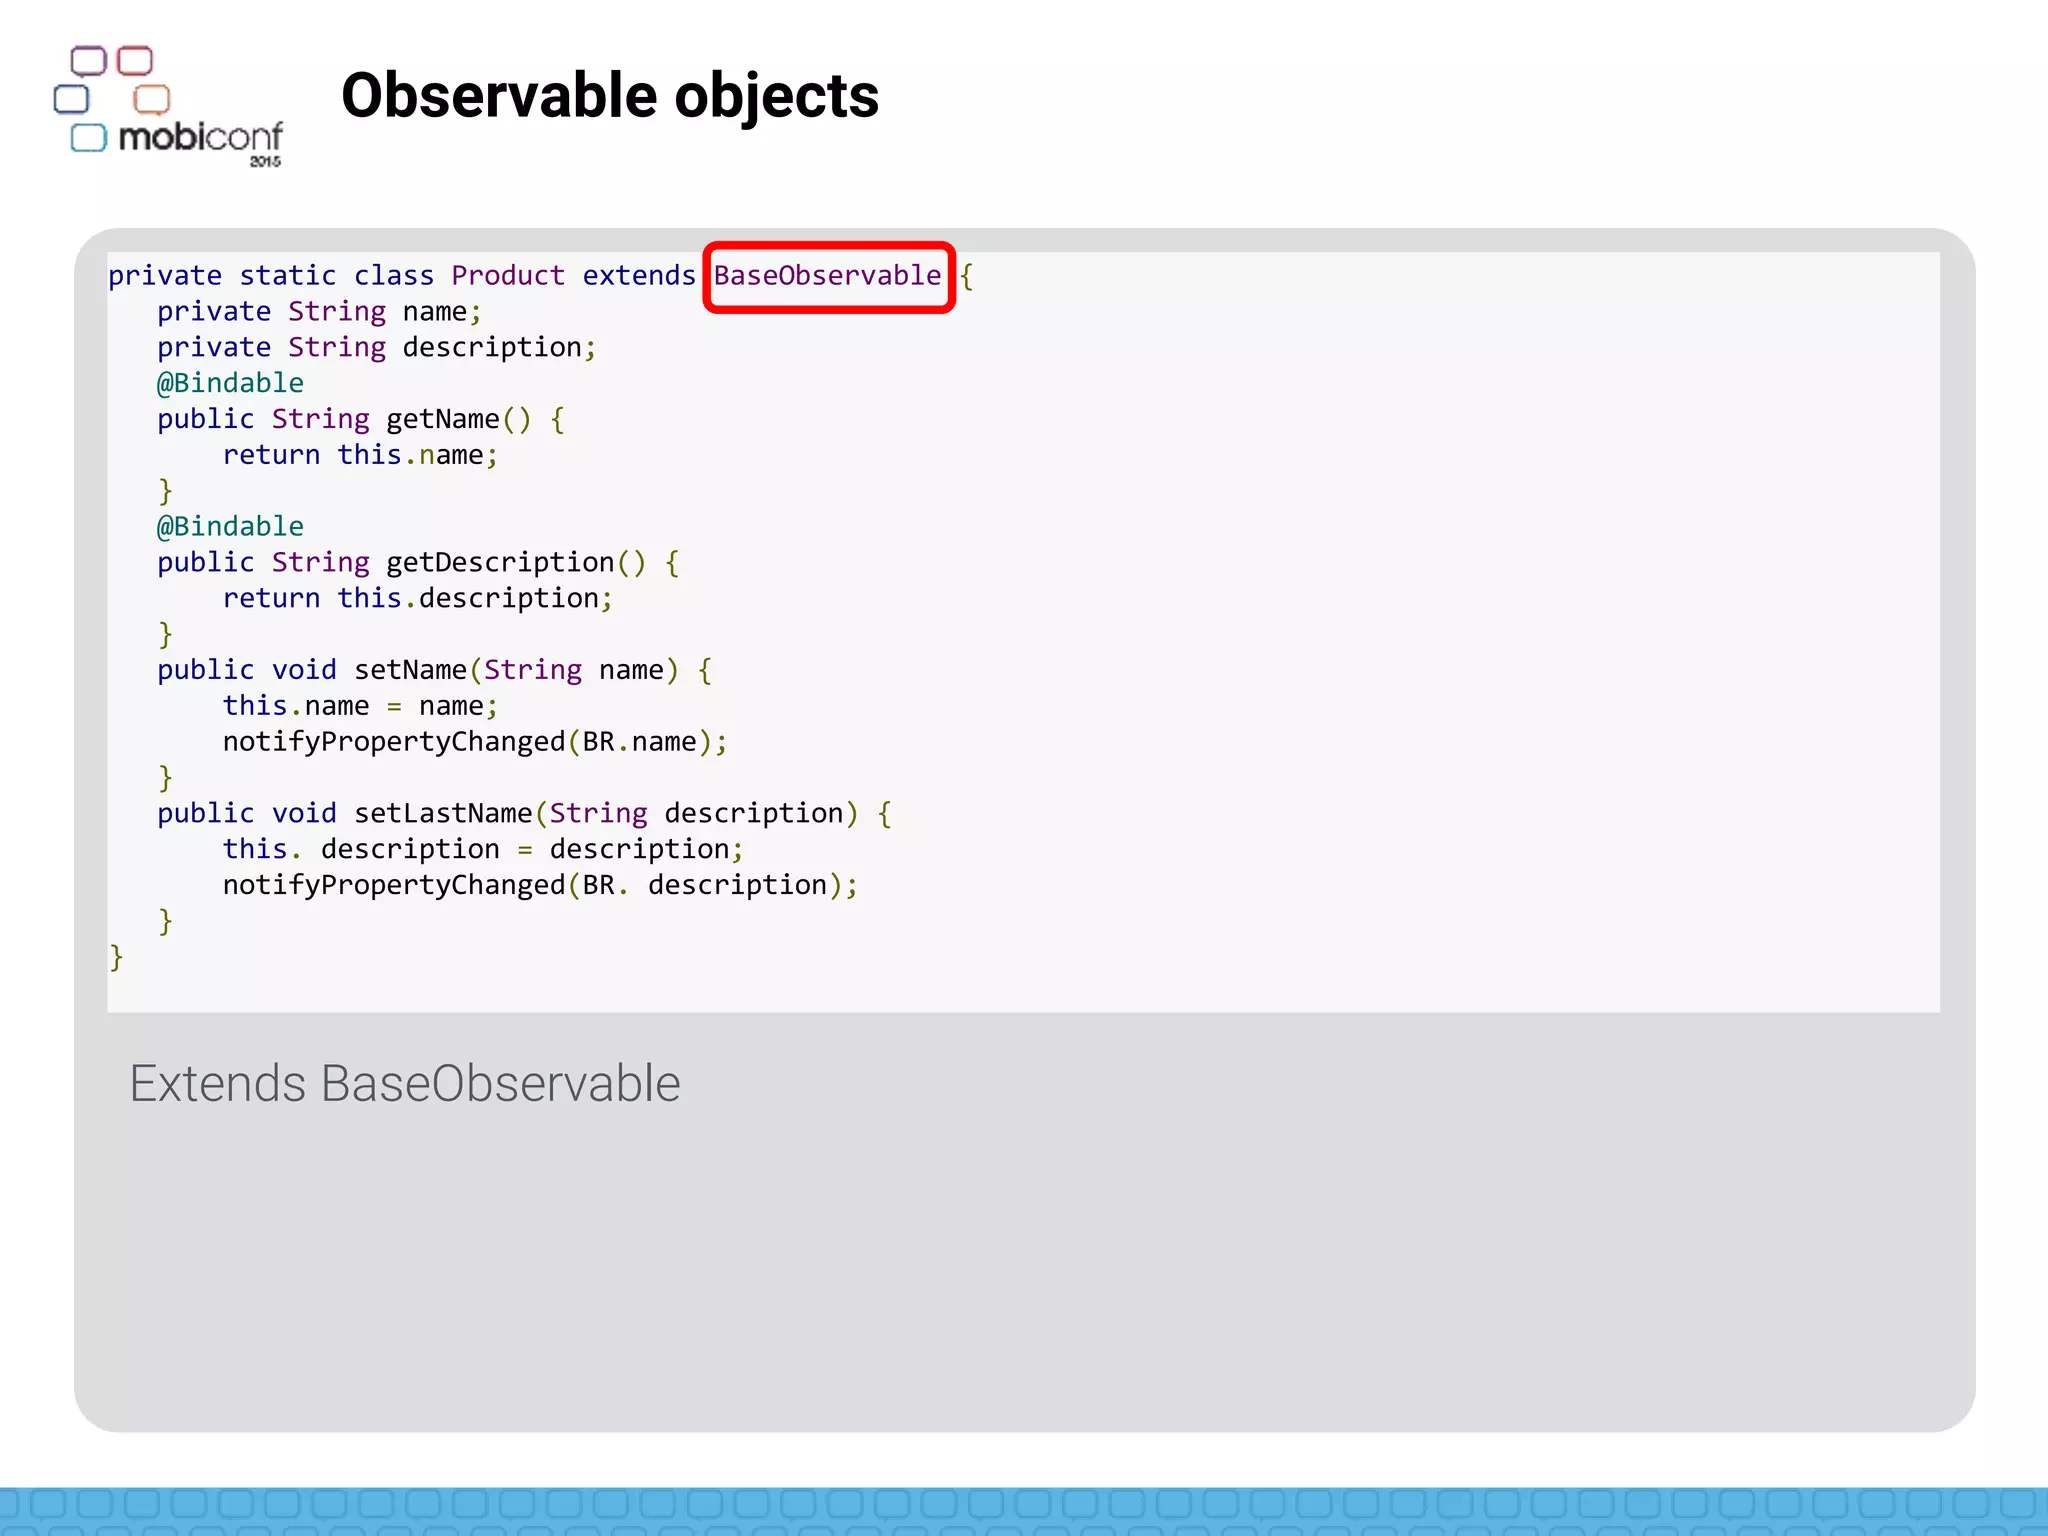Click the red-boxed BaseObservable class name
The height and width of the screenshot is (1536, 2048).
[827, 276]
